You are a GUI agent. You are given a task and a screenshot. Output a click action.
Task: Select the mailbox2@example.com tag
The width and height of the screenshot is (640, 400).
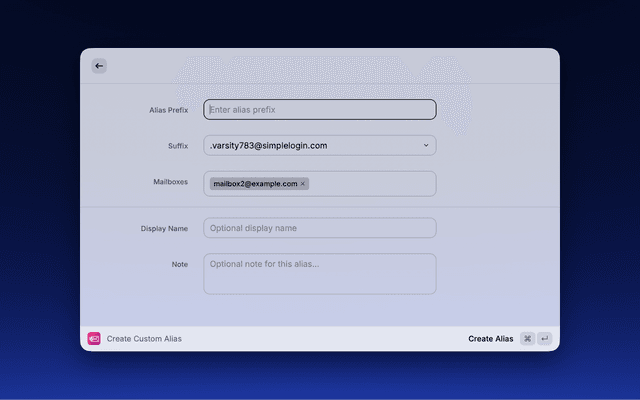point(255,184)
